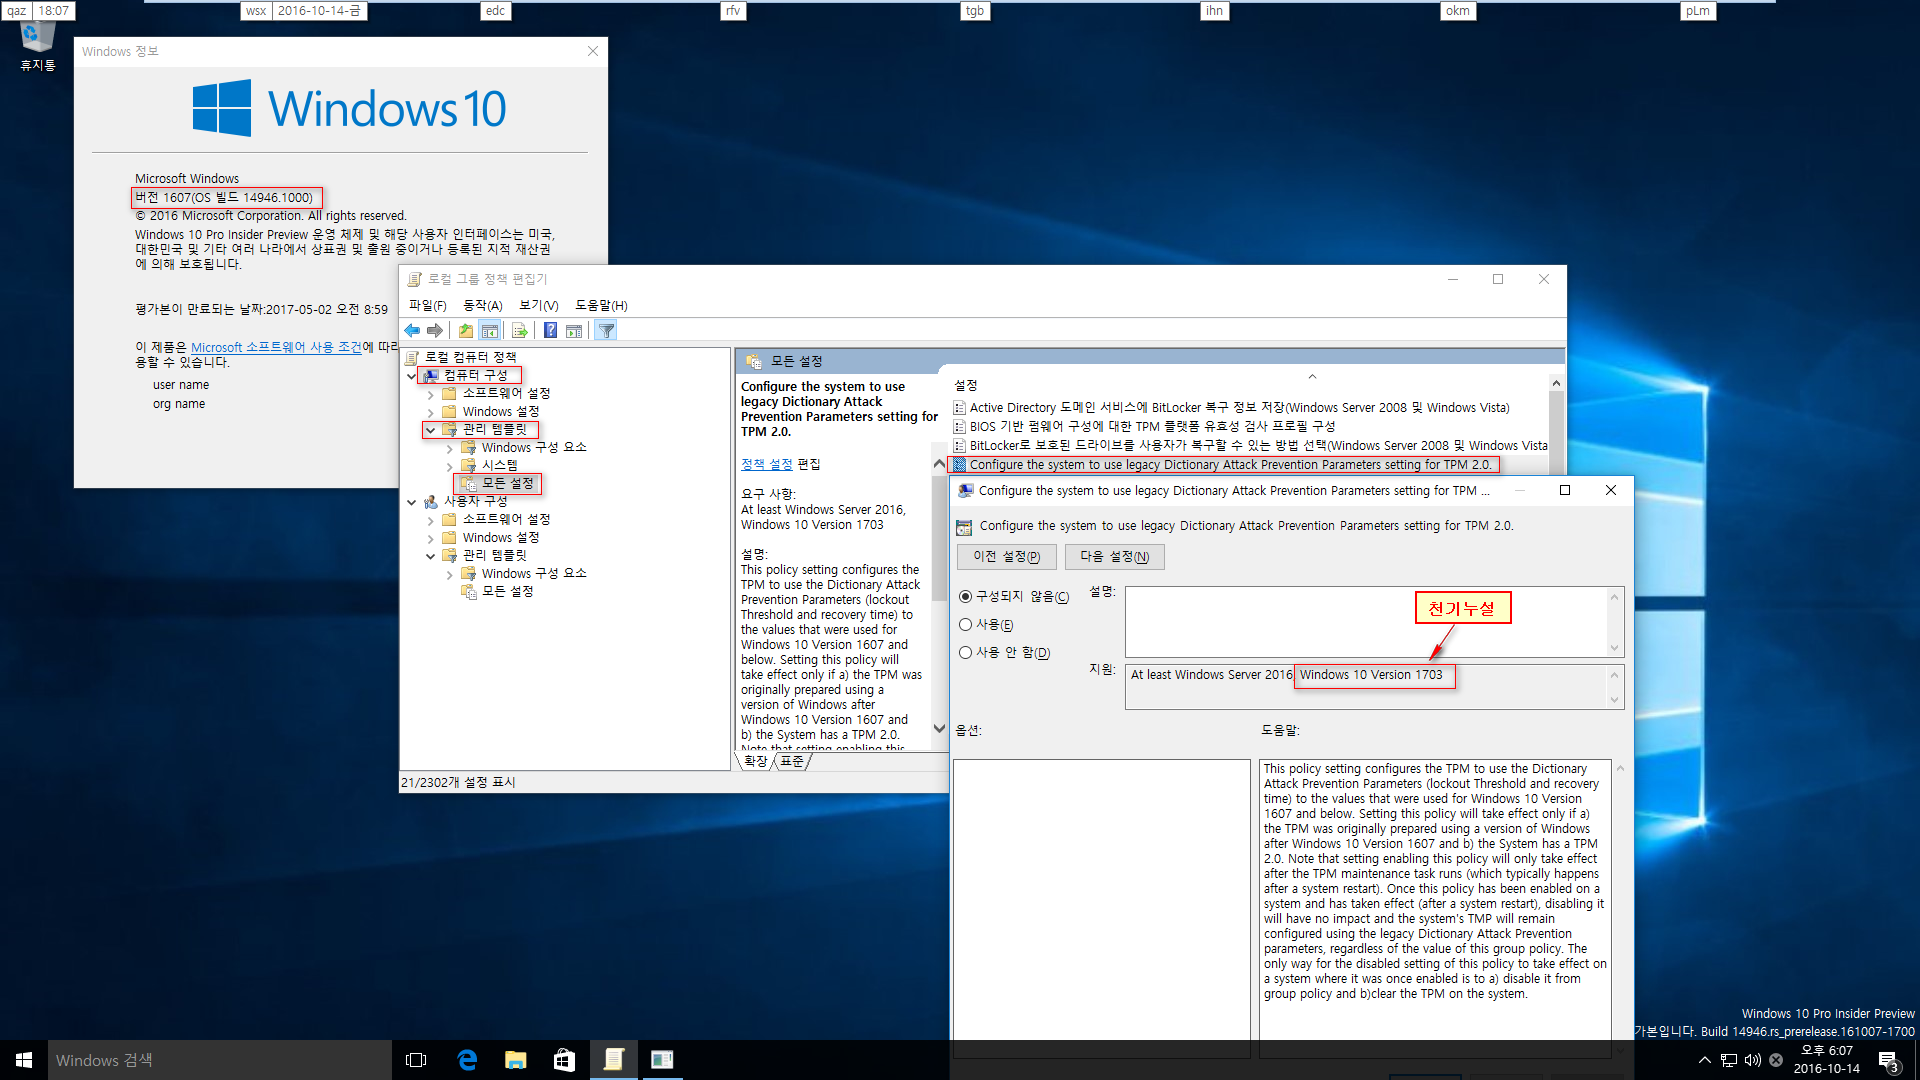Collapse 관리 템플릿 under 사용자 구성
This screenshot has height=1080, width=1920.
431,556
